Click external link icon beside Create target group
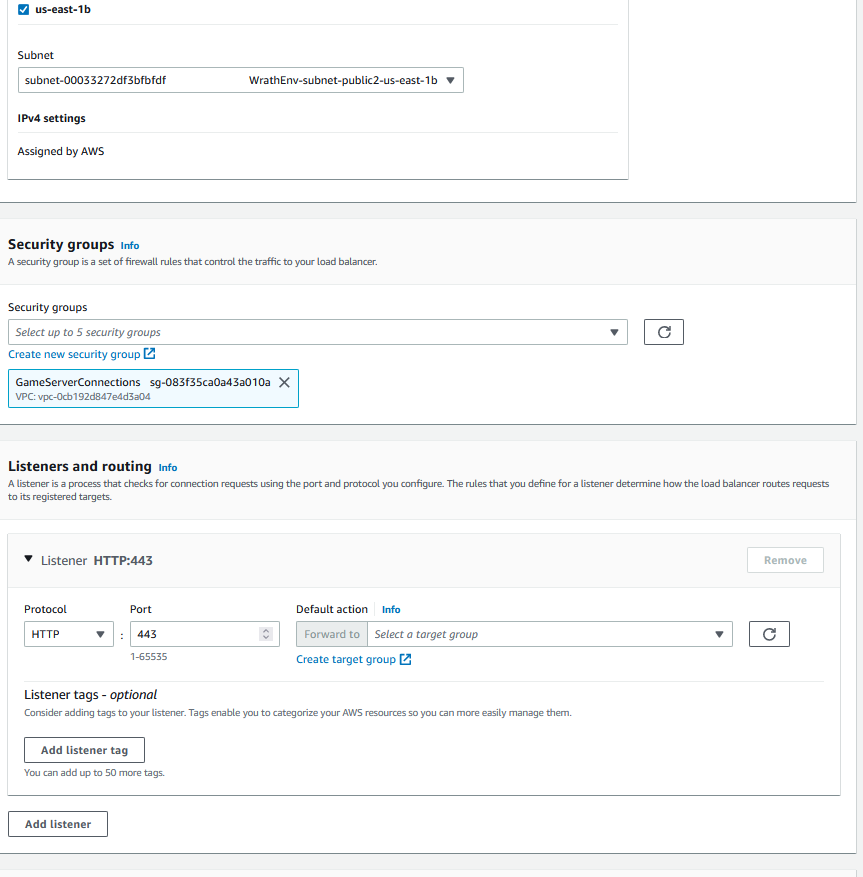Image resolution: width=863 pixels, height=877 pixels. coord(405,660)
